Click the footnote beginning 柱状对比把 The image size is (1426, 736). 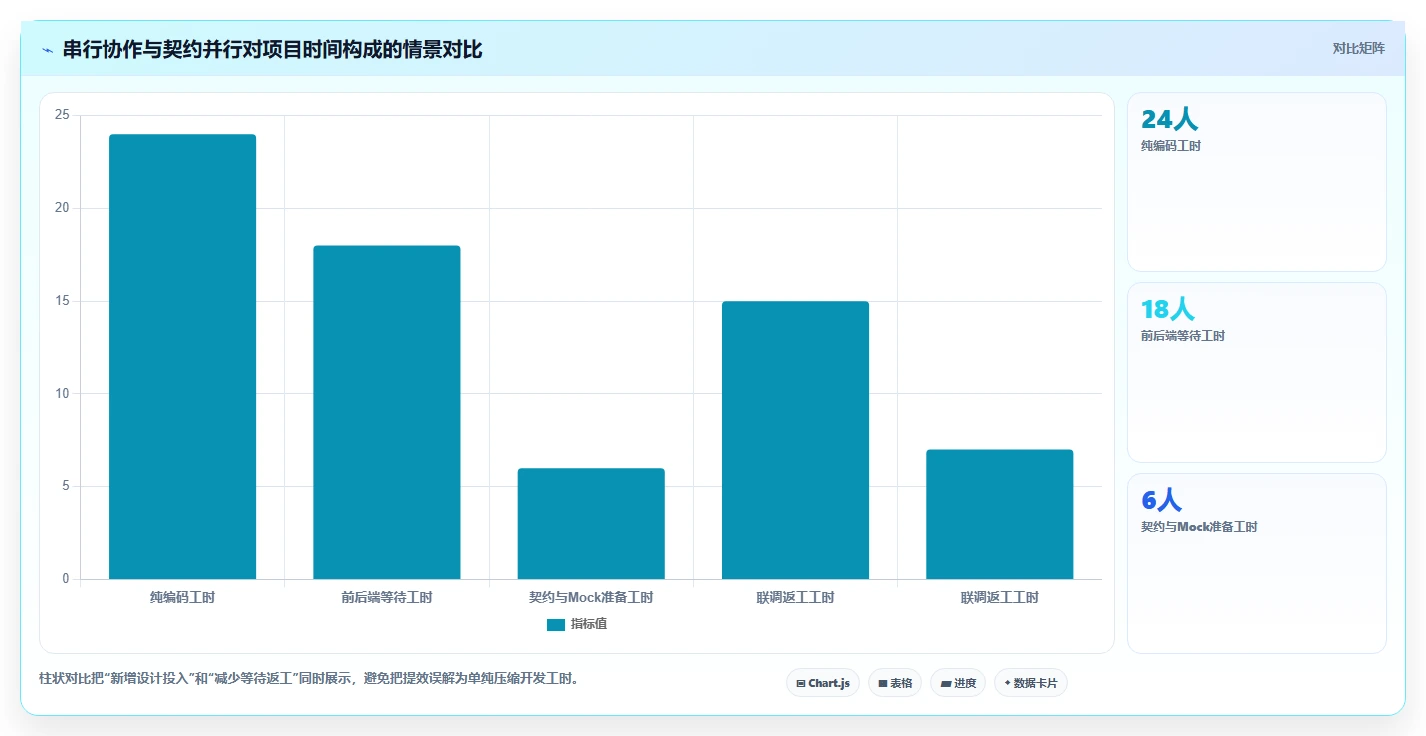pyautogui.click(x=308, y=679)
